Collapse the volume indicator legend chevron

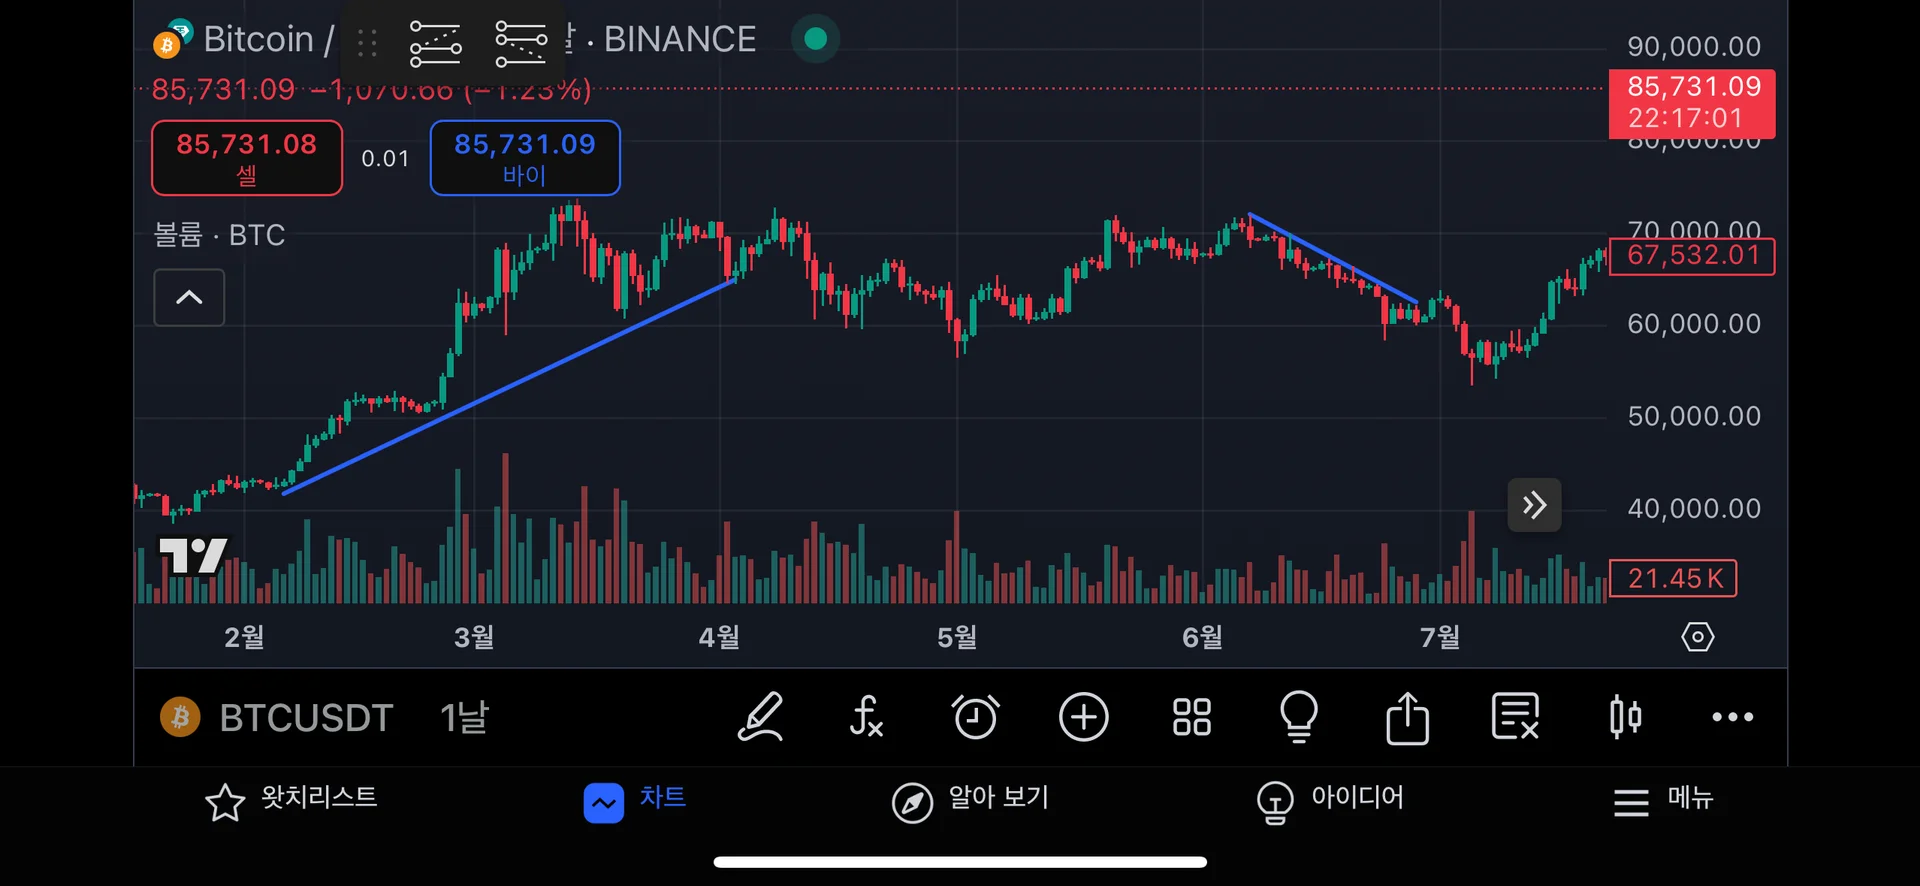[189, 297]
